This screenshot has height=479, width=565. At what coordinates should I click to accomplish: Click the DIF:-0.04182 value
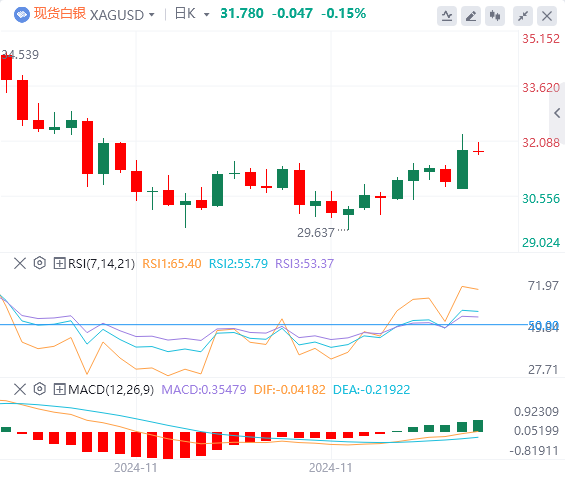[x=290, y=390]
